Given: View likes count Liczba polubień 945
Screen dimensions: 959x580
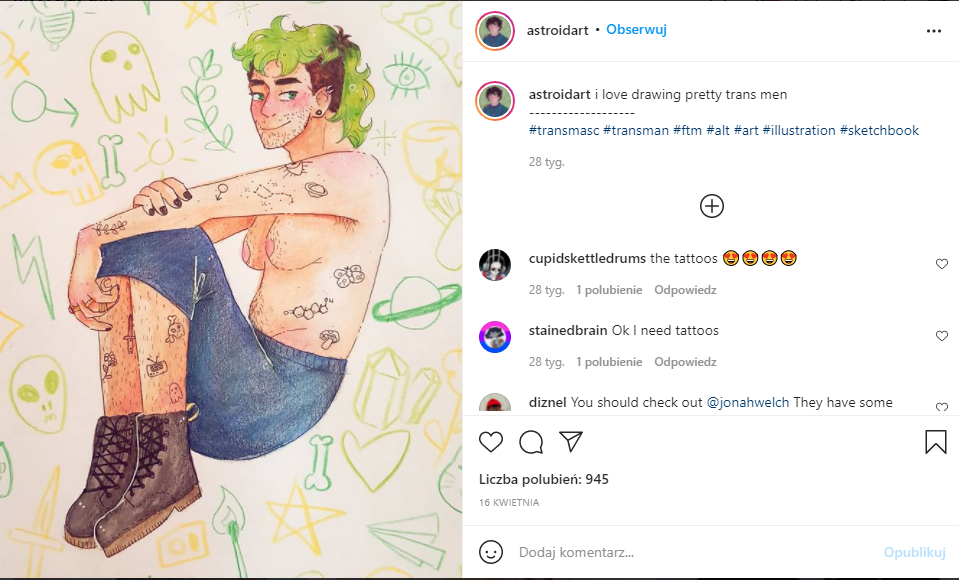Looking at the screenshot, I should pyautogui.click(x=544, y=479).
